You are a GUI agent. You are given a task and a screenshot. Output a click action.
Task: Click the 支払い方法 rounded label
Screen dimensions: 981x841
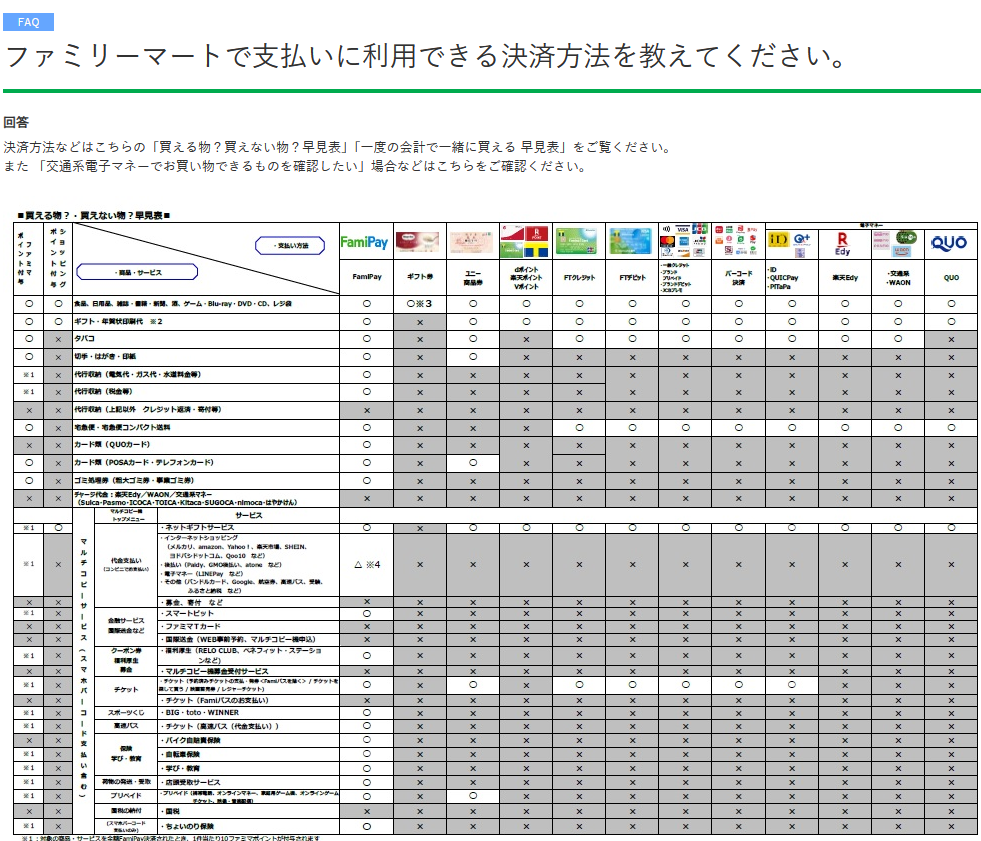click(290, 245)
